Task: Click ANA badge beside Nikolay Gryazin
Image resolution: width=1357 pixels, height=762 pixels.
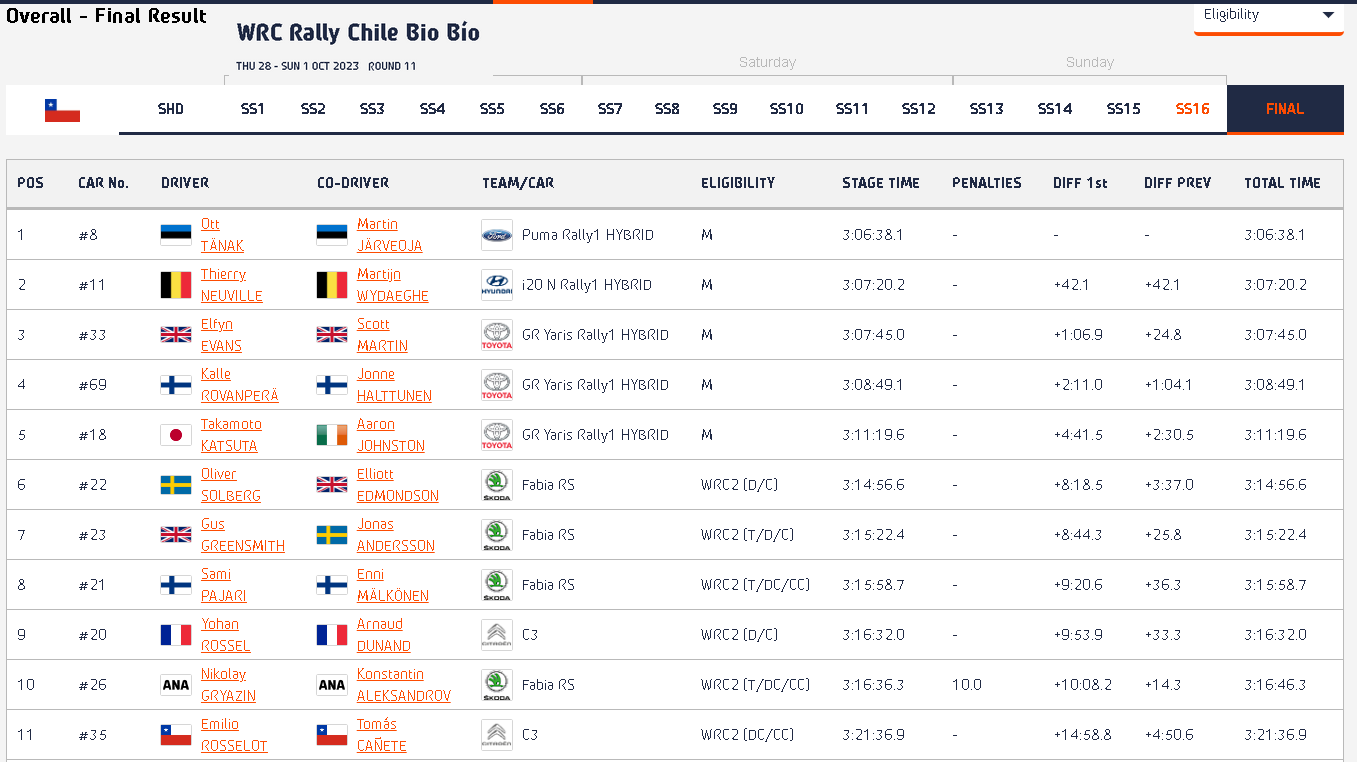Action: (176, 685)
